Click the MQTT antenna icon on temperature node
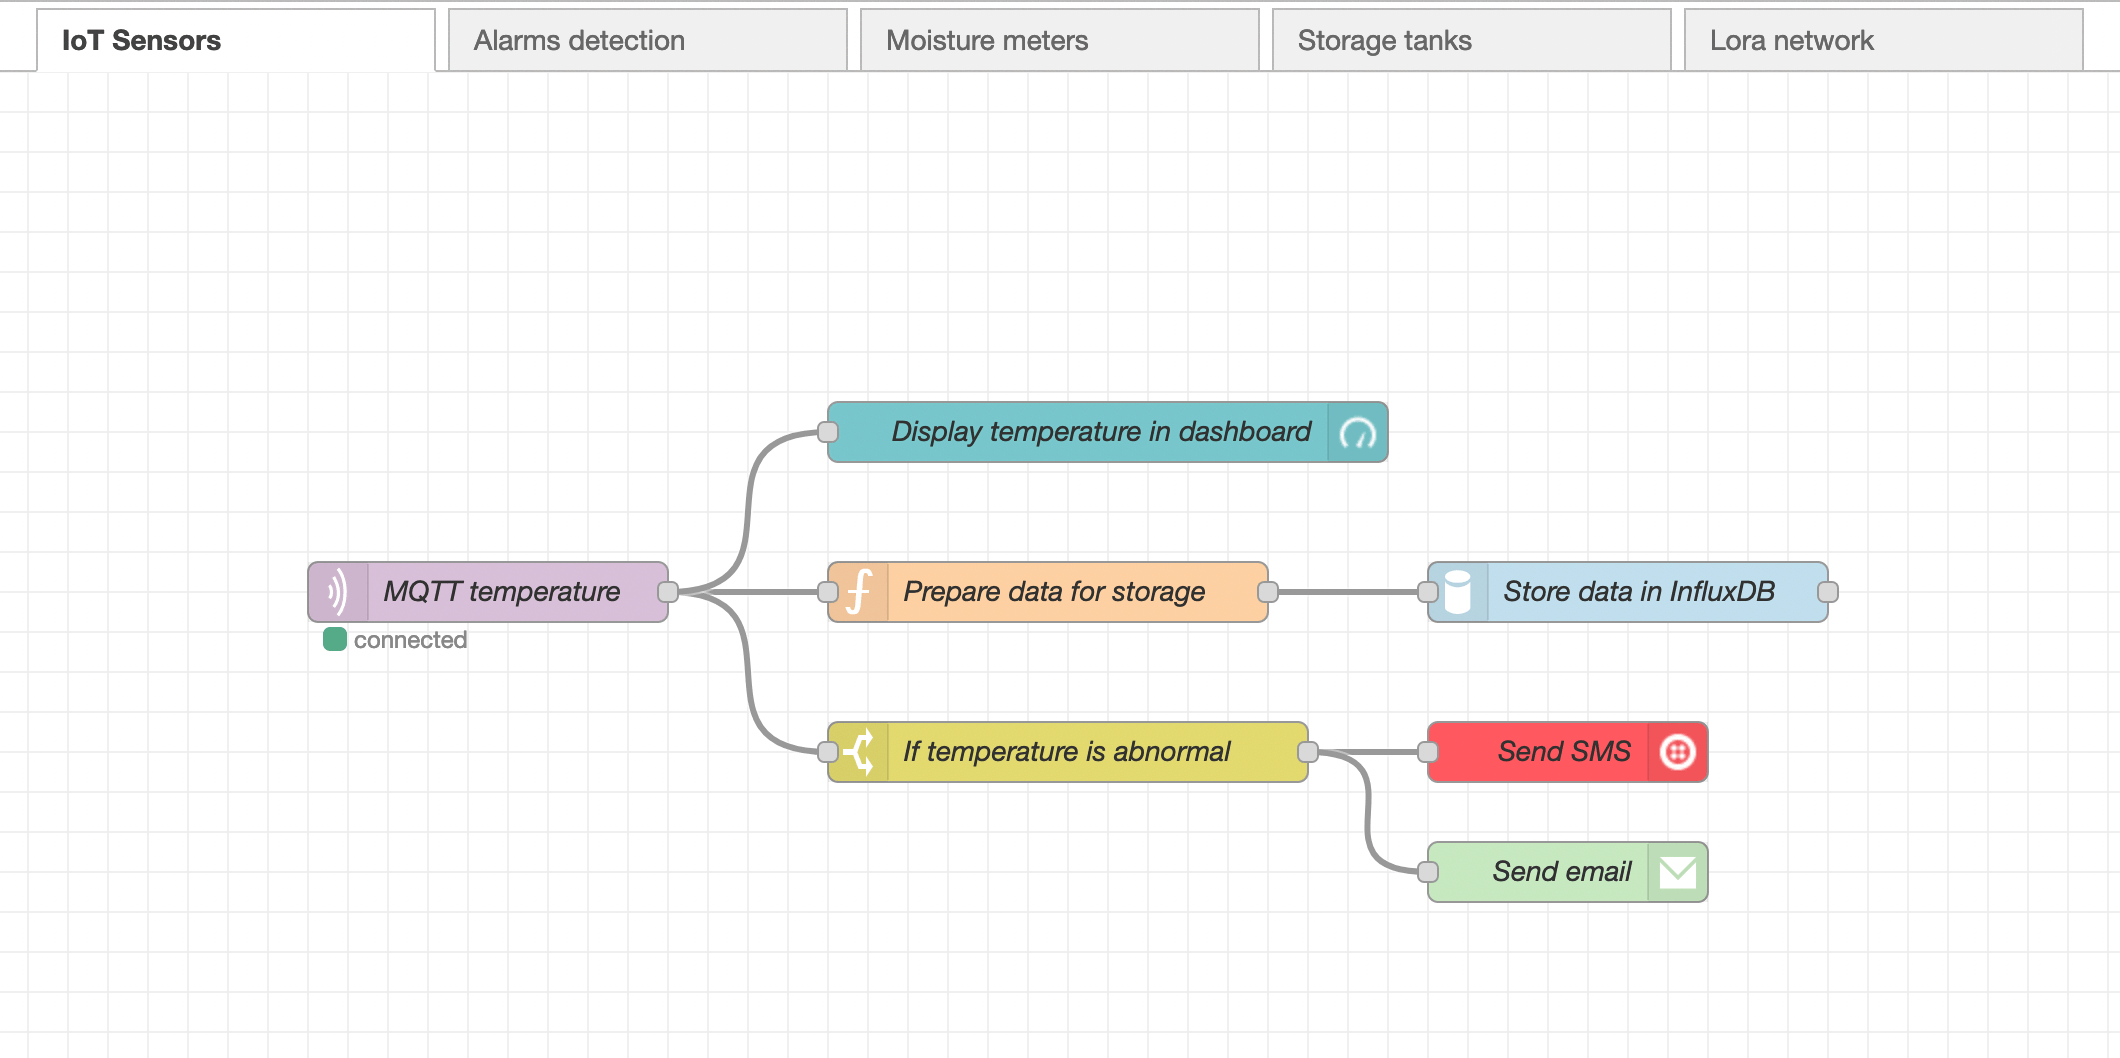2120x1058 pixels. pyautogui.click(x=338, y=592)
